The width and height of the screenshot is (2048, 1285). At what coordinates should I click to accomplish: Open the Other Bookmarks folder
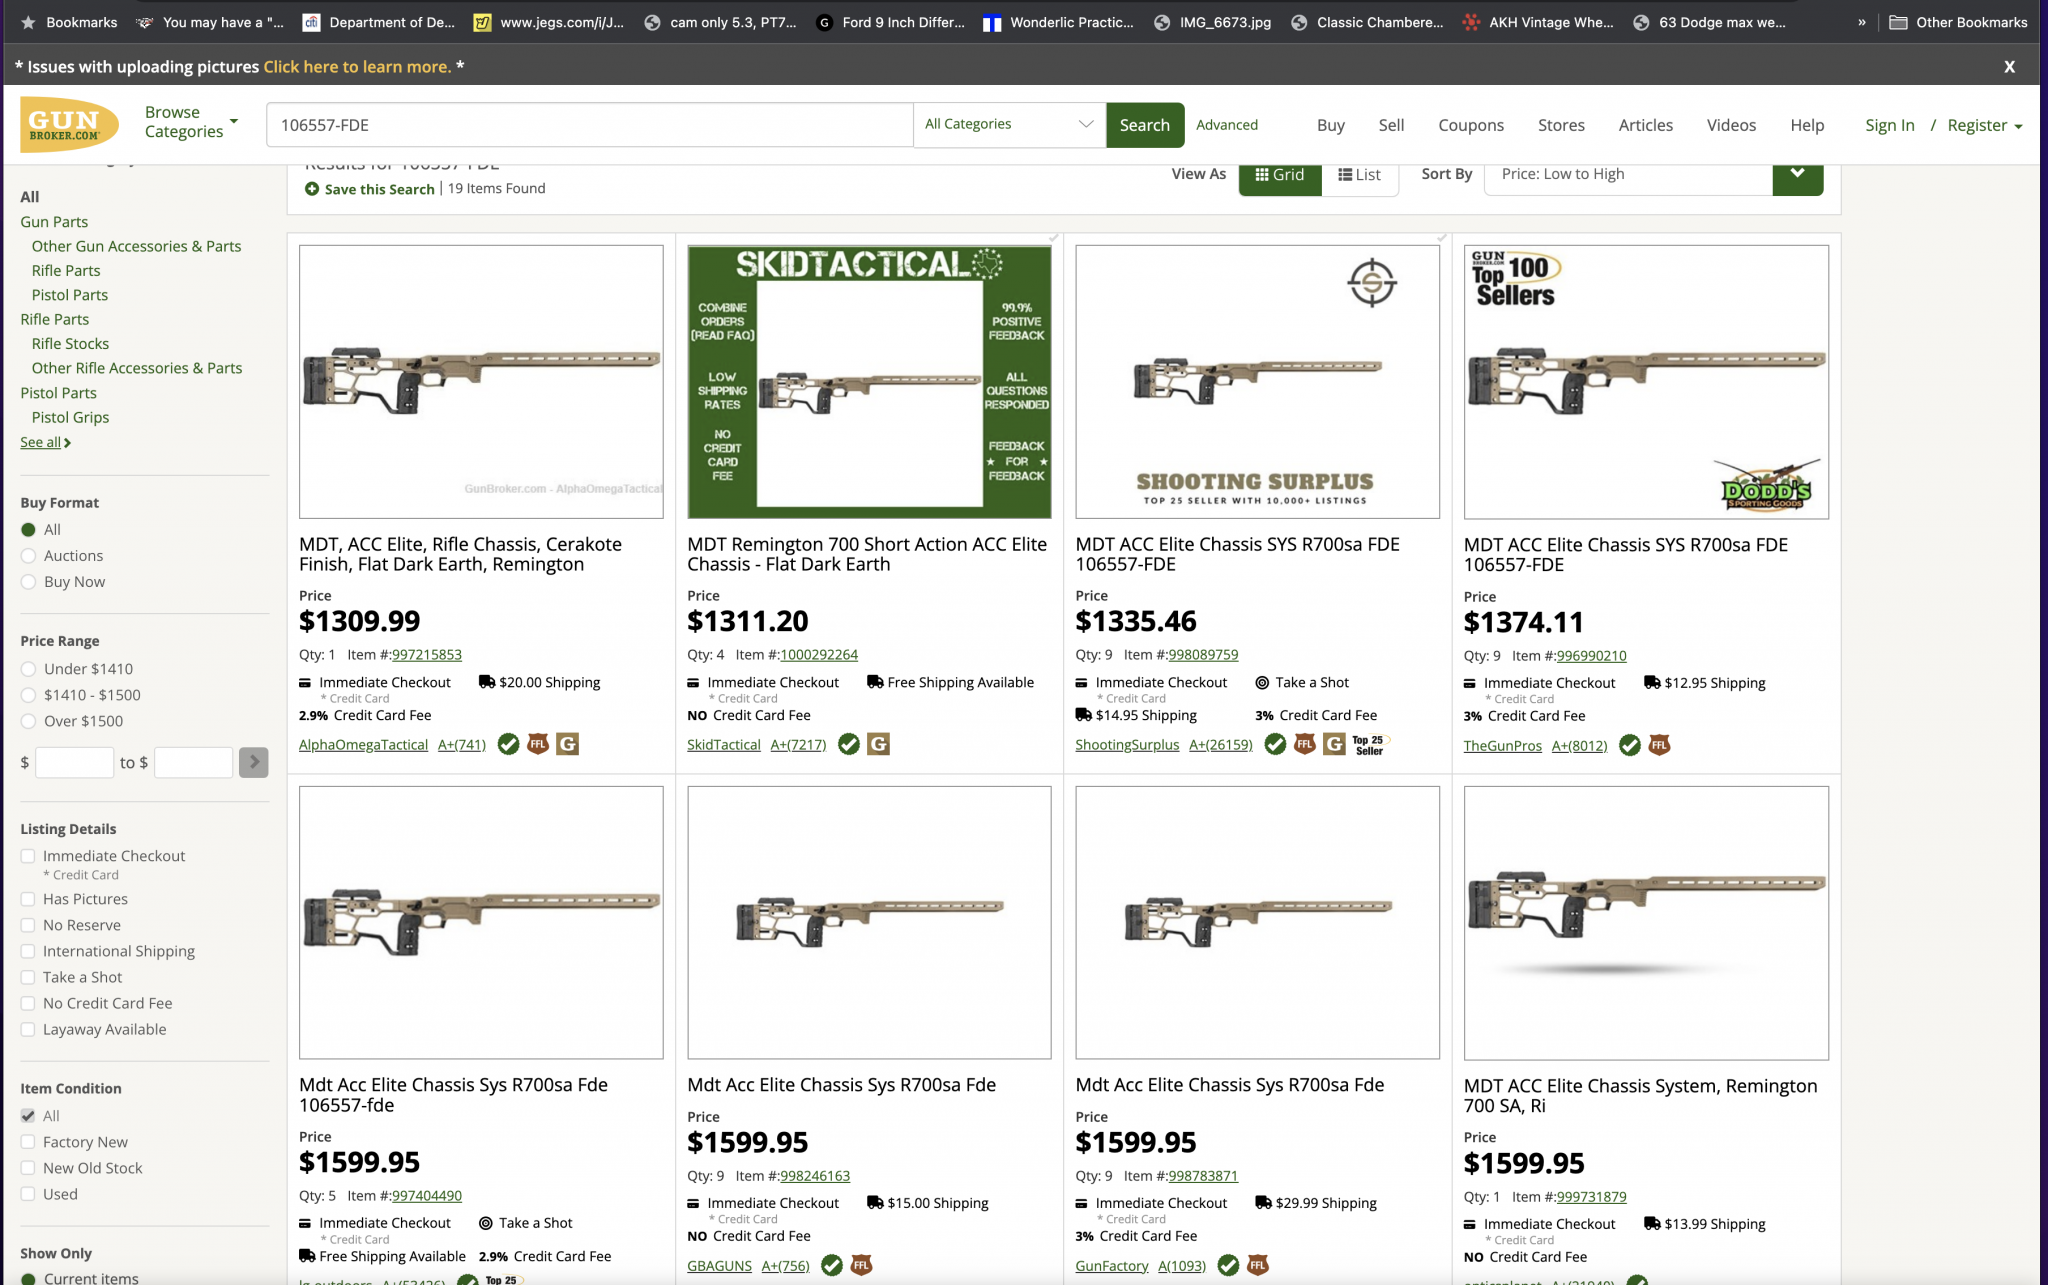pyautogui.click(x=1958, y=22)
